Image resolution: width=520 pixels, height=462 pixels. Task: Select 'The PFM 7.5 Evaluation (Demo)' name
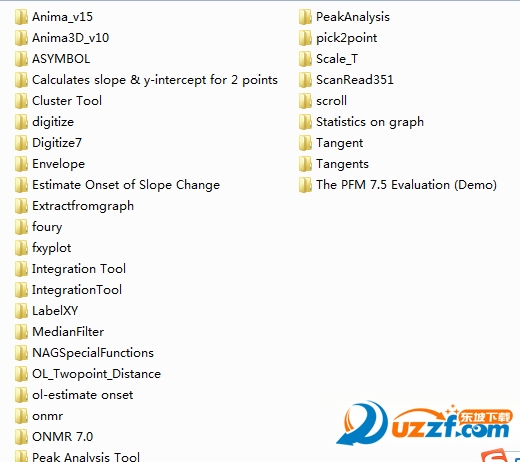406,185
